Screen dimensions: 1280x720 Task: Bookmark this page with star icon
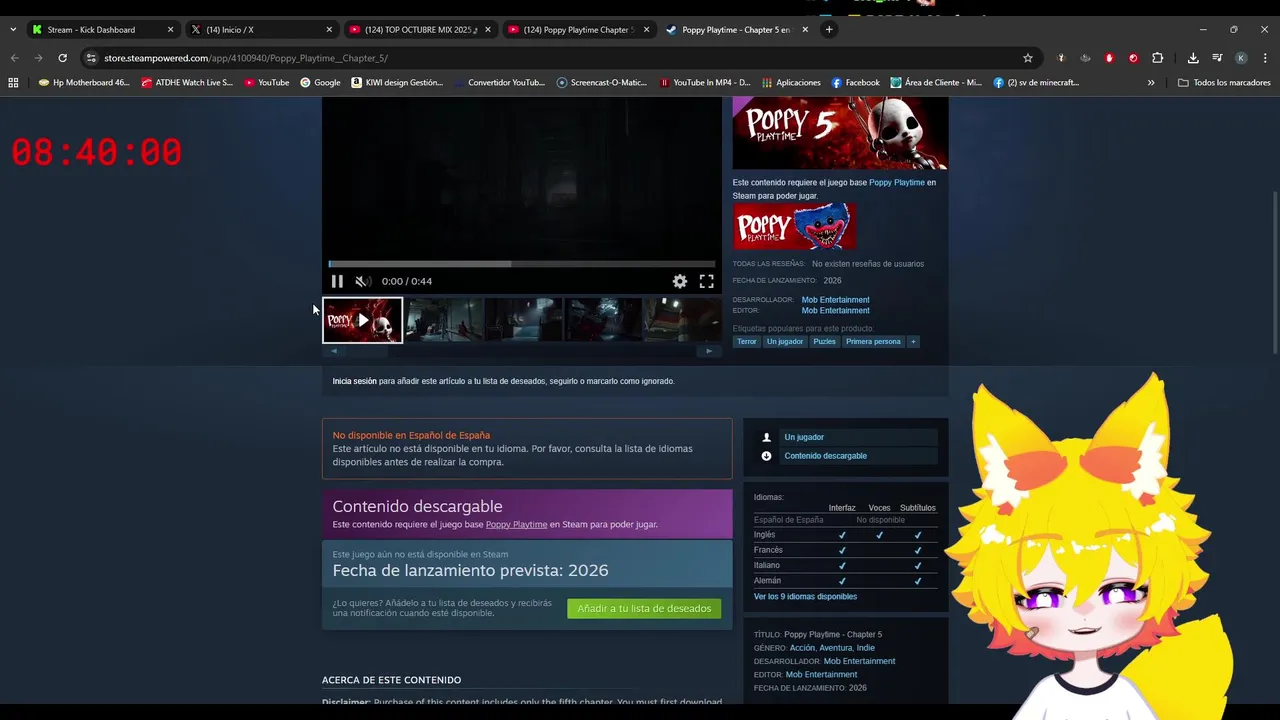click(1027, 58)
